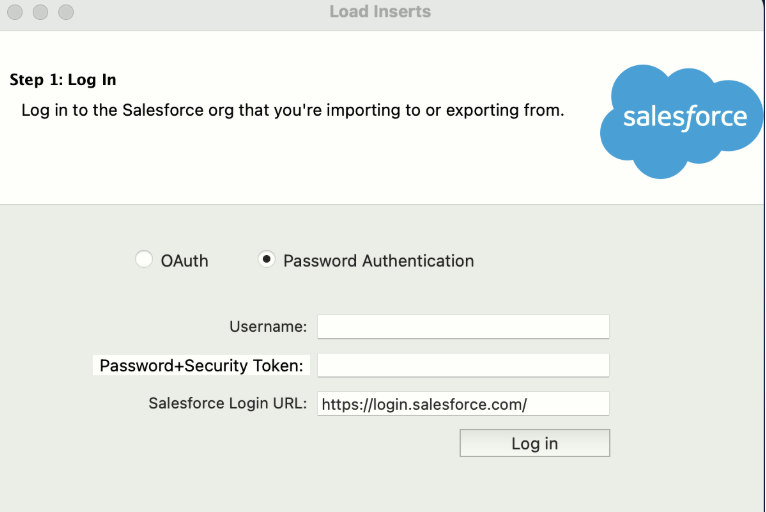Click the login instructions description text
The height and width of the screenshot is (512, 766).
(292, 110)
